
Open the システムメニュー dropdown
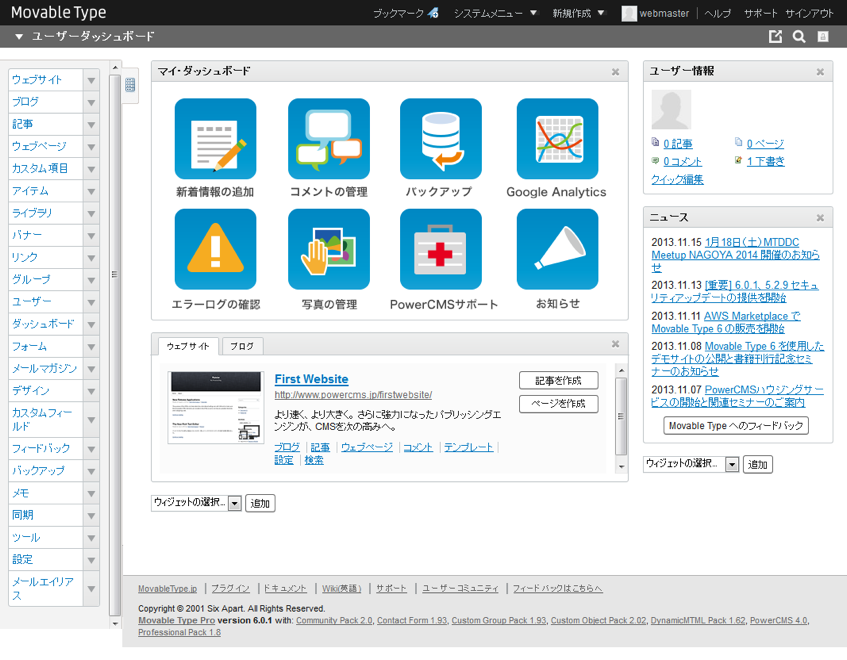pyautogui.click(x=495, y=14)
